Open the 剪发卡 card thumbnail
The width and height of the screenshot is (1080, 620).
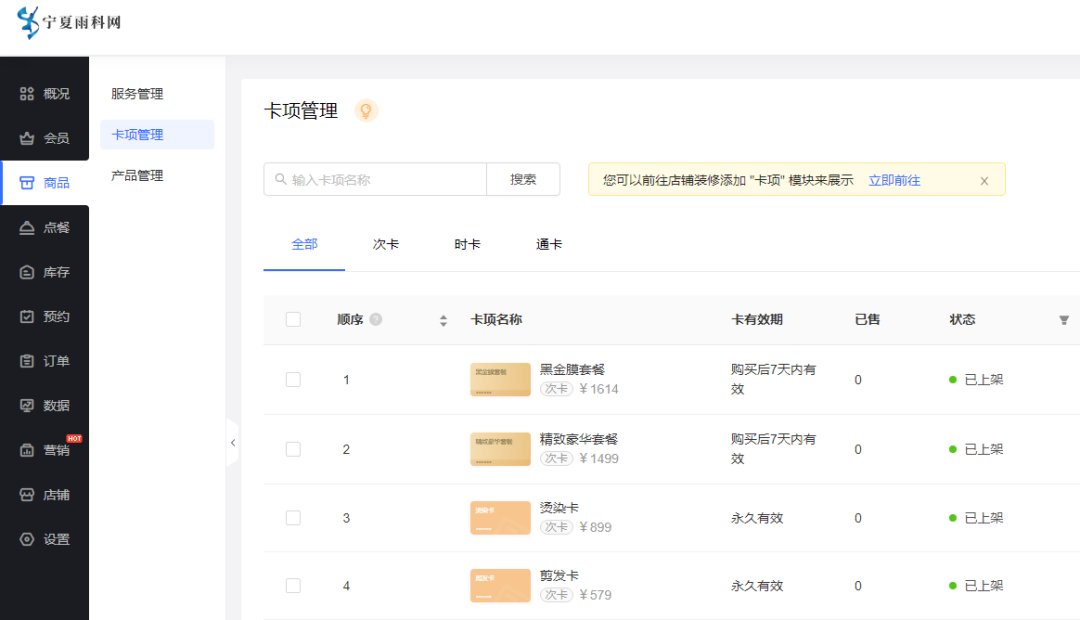coord(501,586)
